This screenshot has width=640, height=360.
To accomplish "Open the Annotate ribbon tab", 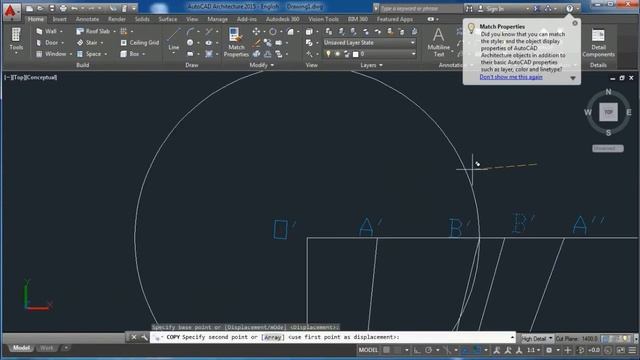I will tap(87, 19).
